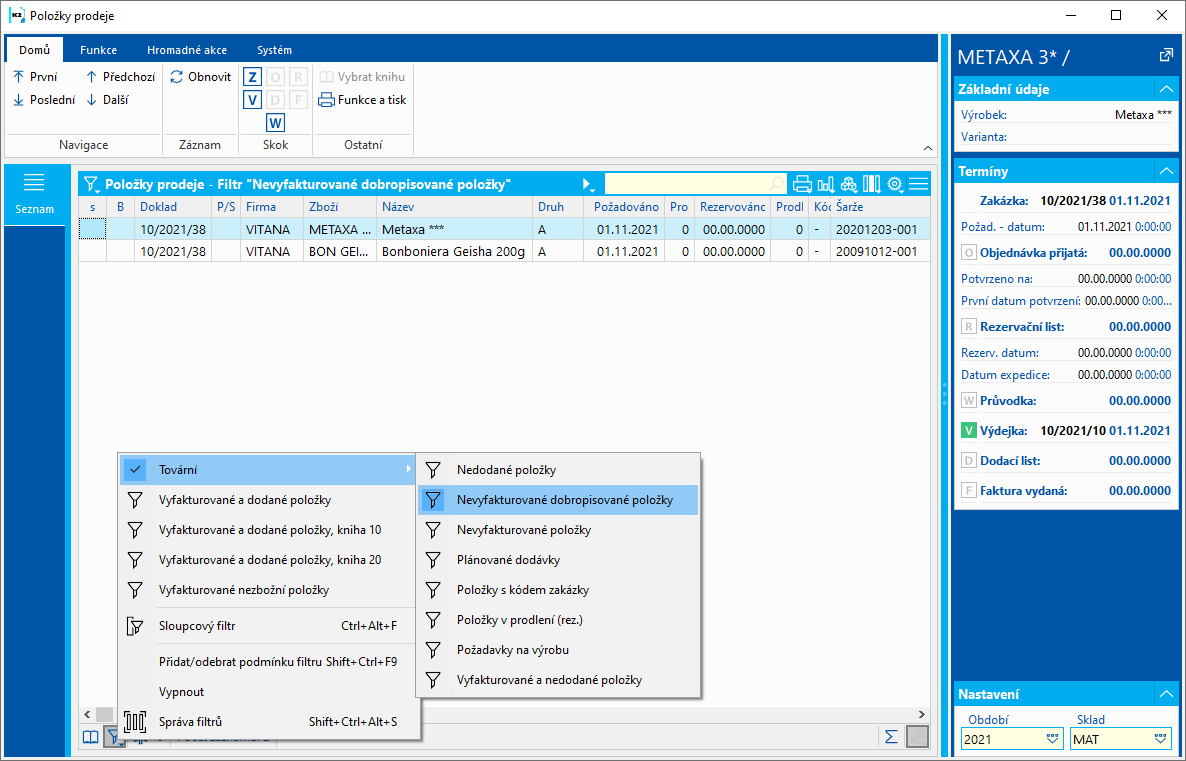Sort by the Požadováno column header
Screen dimensions: 1186x761
tap(626, 207)
